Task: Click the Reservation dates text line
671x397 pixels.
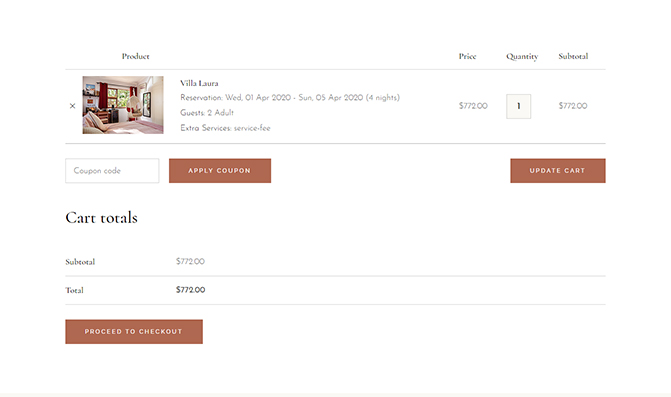Action: pyautogui.click(x=290, y=98)
